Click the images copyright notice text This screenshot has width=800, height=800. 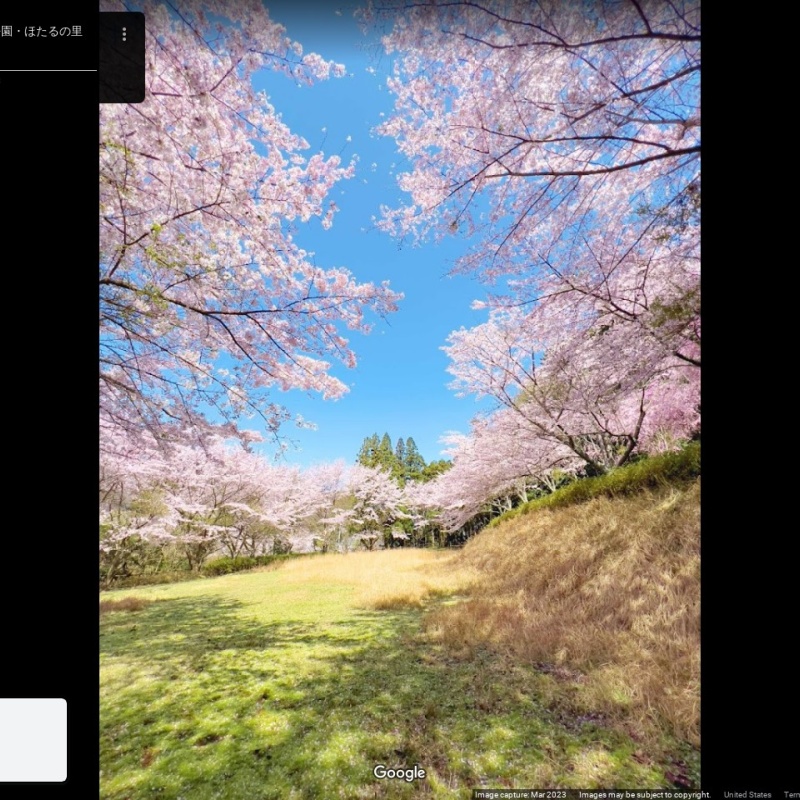tap(644, 795)
